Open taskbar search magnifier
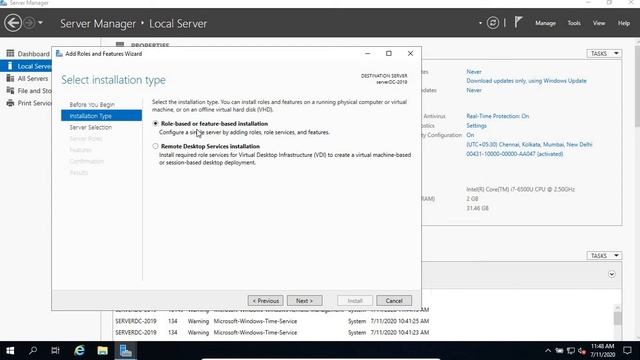The height and width of the screenshot is (360, 640). (33, 351)
